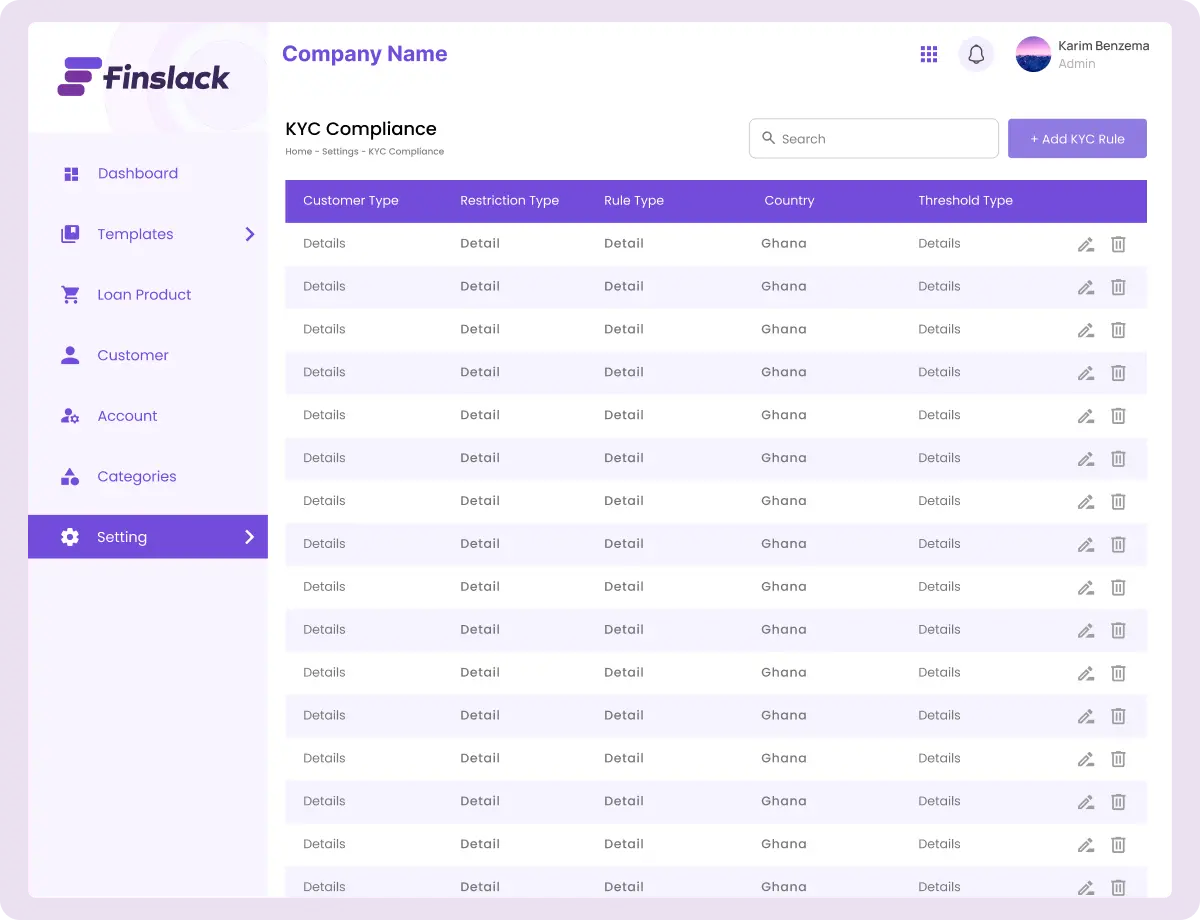1200x920 pixels.
Task: Click the Dashboard grid icon in sidebar
Action: tap(71, 174)
